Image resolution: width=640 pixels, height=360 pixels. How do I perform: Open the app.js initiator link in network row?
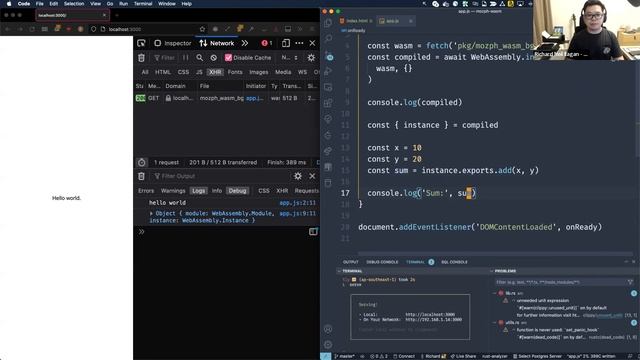click(x=254, y=98)
